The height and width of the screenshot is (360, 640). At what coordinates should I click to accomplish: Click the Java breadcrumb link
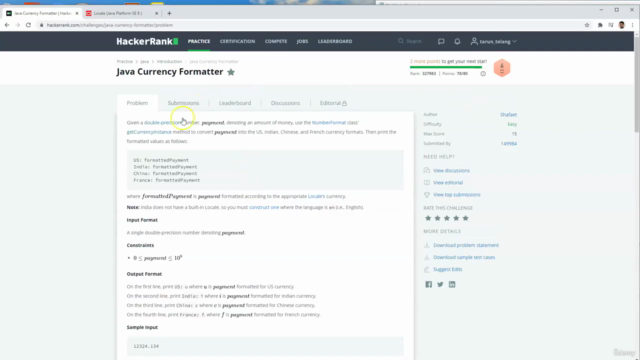pyautogui.click(x=144, y=61)
